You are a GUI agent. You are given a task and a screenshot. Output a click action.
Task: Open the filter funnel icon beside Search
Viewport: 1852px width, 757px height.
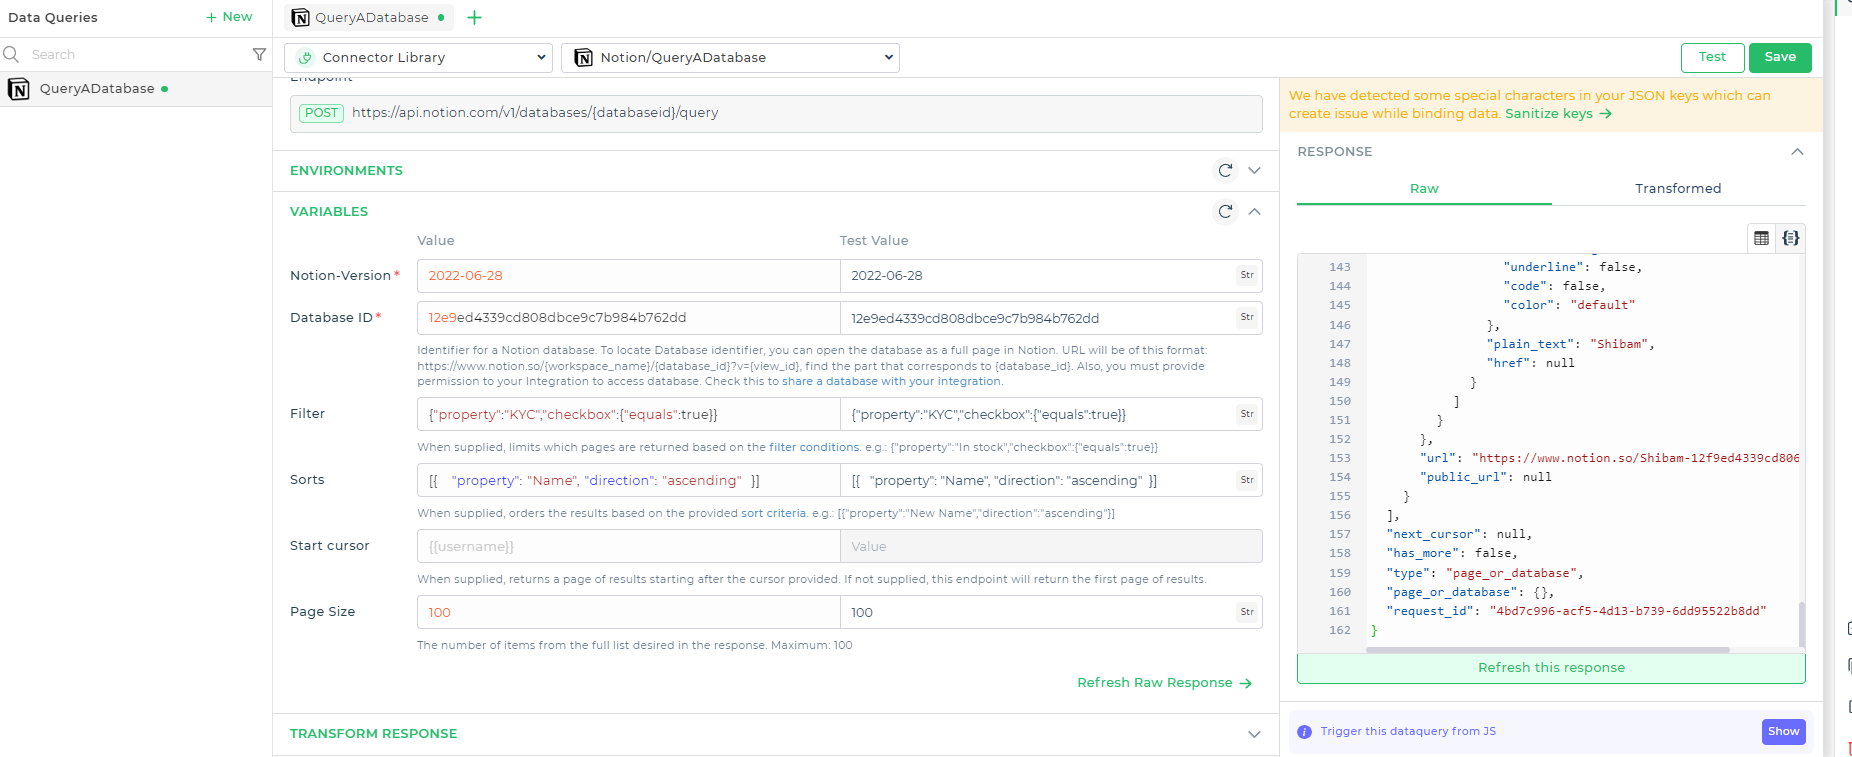point(259,54)
